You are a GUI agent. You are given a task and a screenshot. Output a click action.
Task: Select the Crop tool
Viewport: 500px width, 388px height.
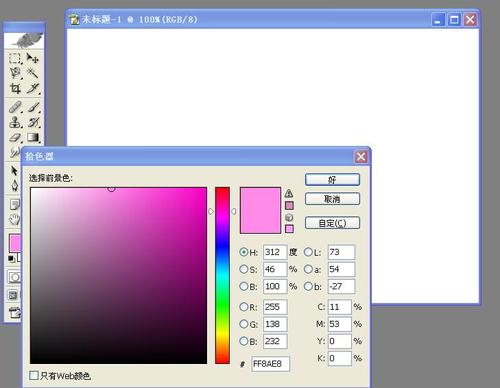[x=15, y=88]
